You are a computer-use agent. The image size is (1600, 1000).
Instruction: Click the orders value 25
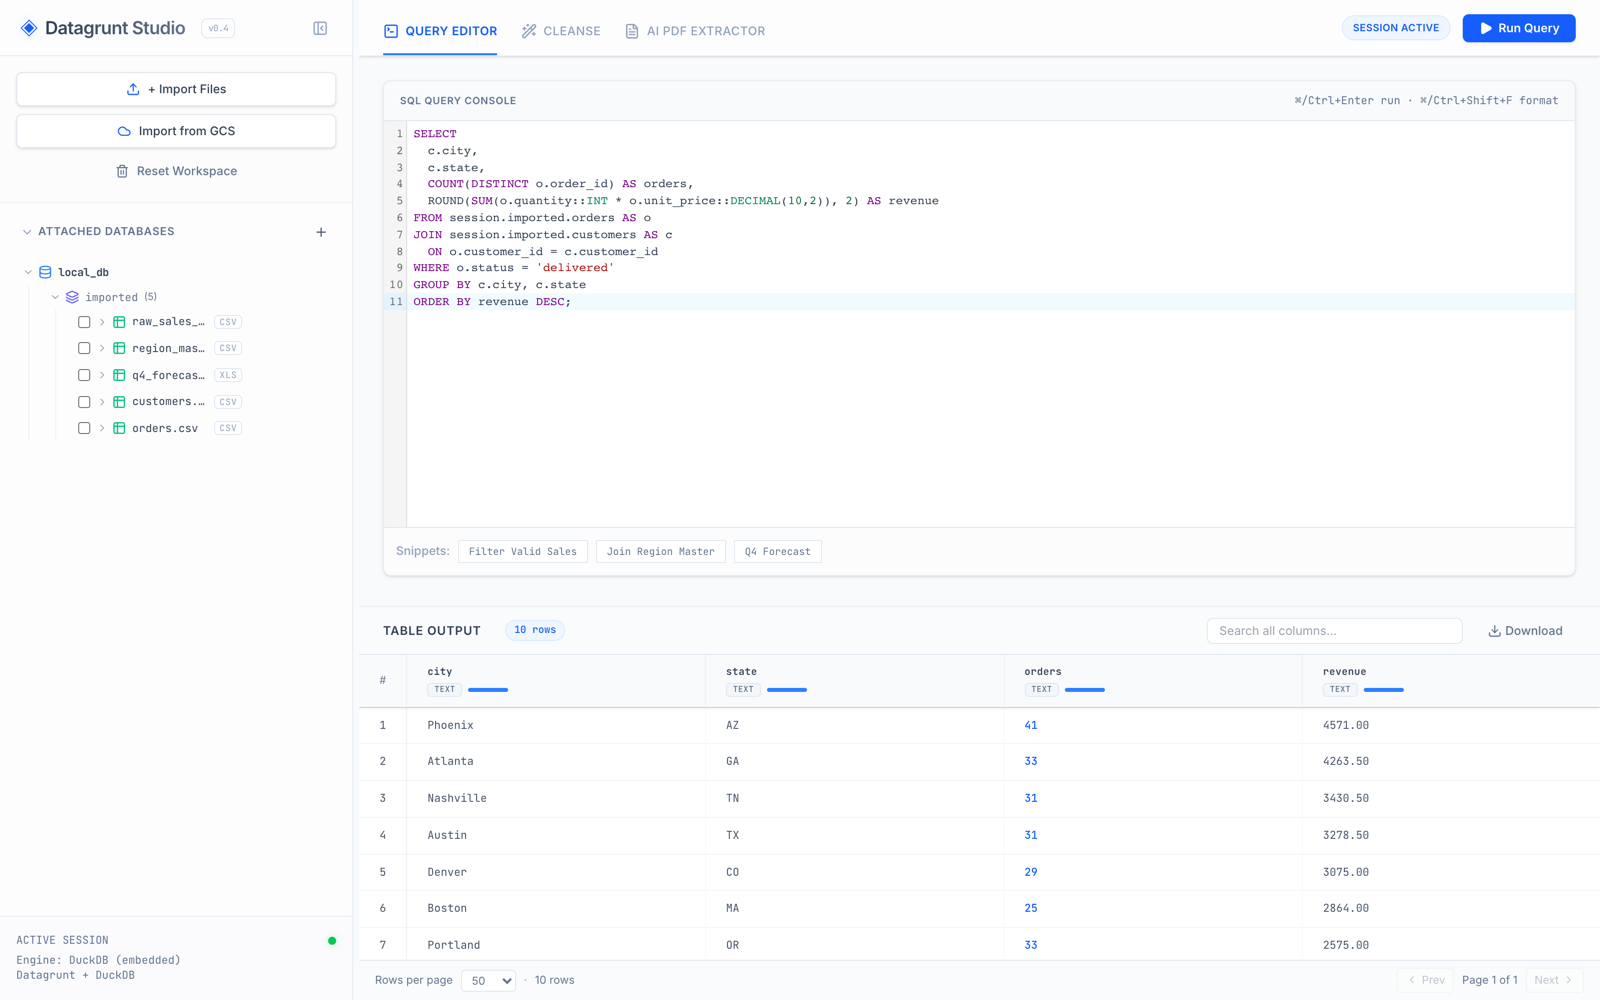(x=1031, y=909)
